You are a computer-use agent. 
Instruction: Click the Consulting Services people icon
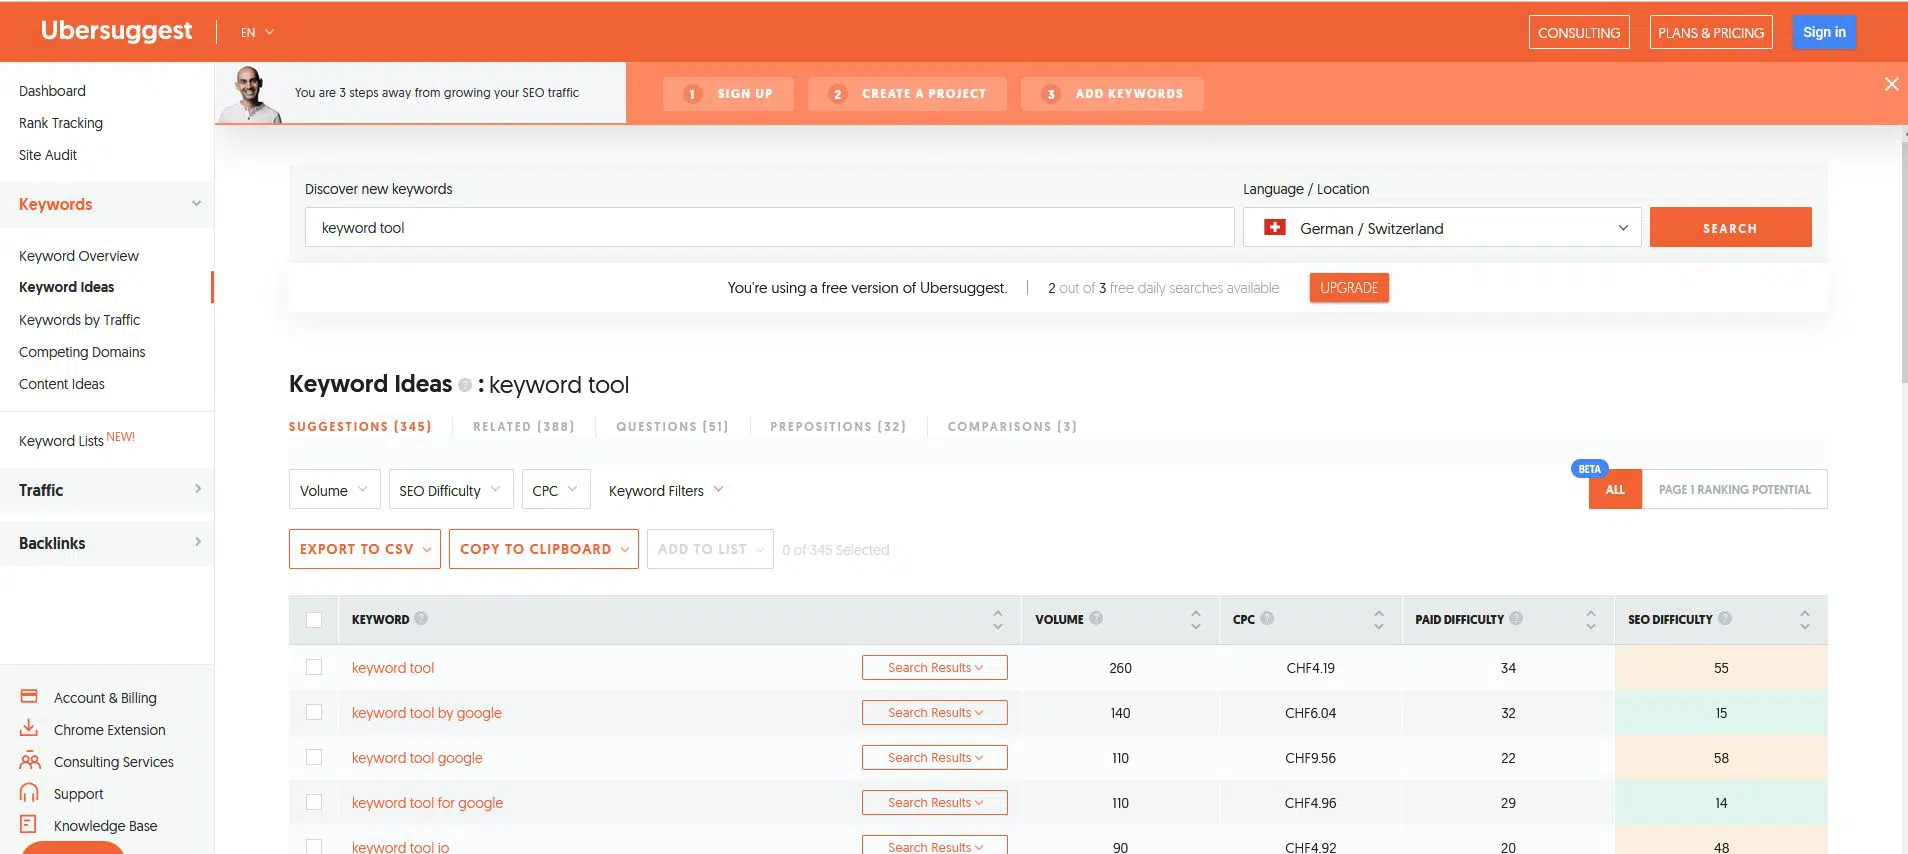(x=30, y=761)
